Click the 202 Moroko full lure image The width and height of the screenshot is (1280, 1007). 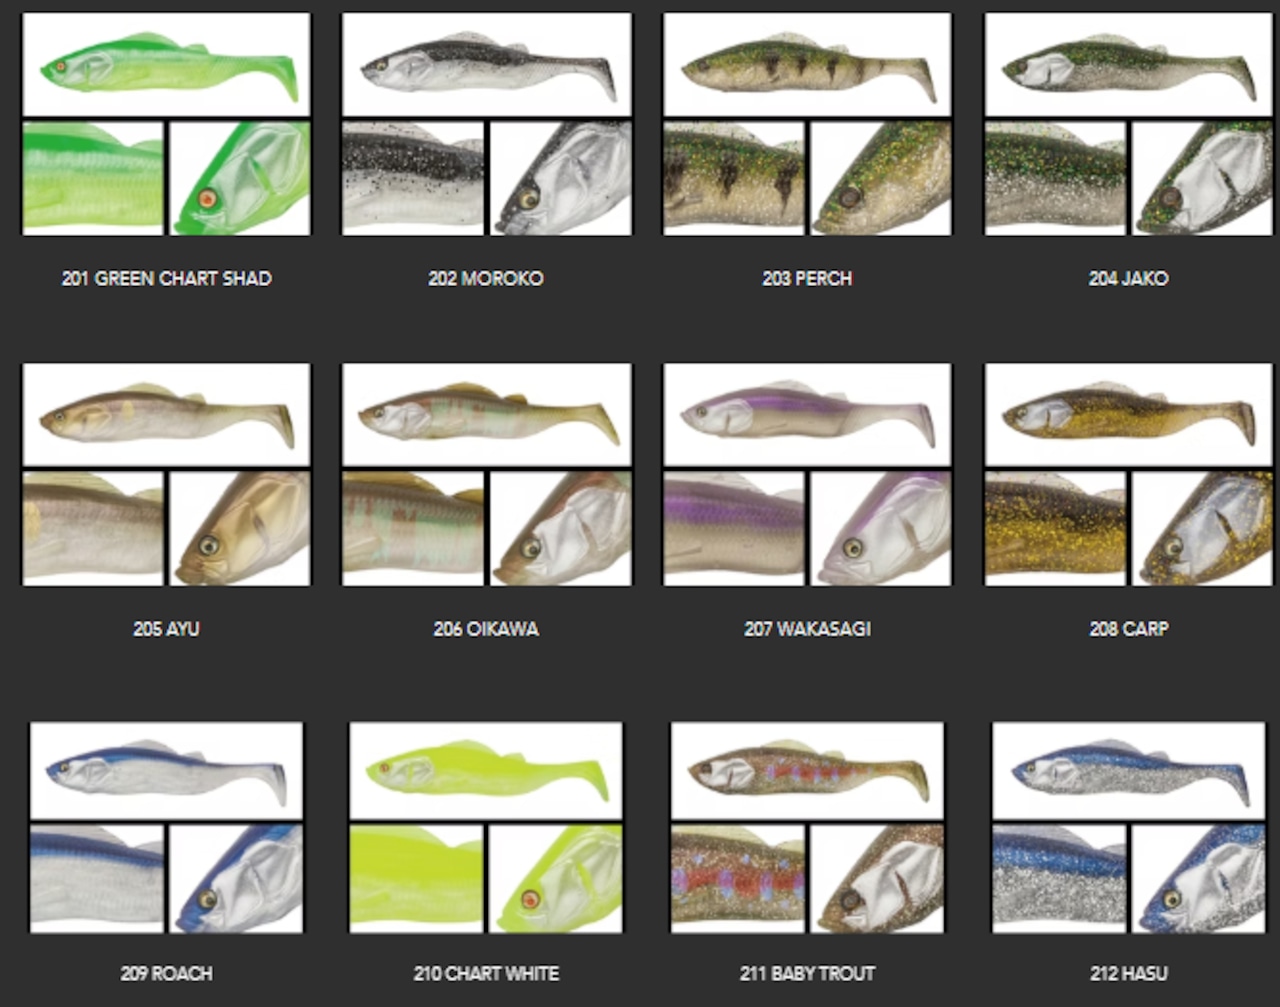(x=487, y=65)
